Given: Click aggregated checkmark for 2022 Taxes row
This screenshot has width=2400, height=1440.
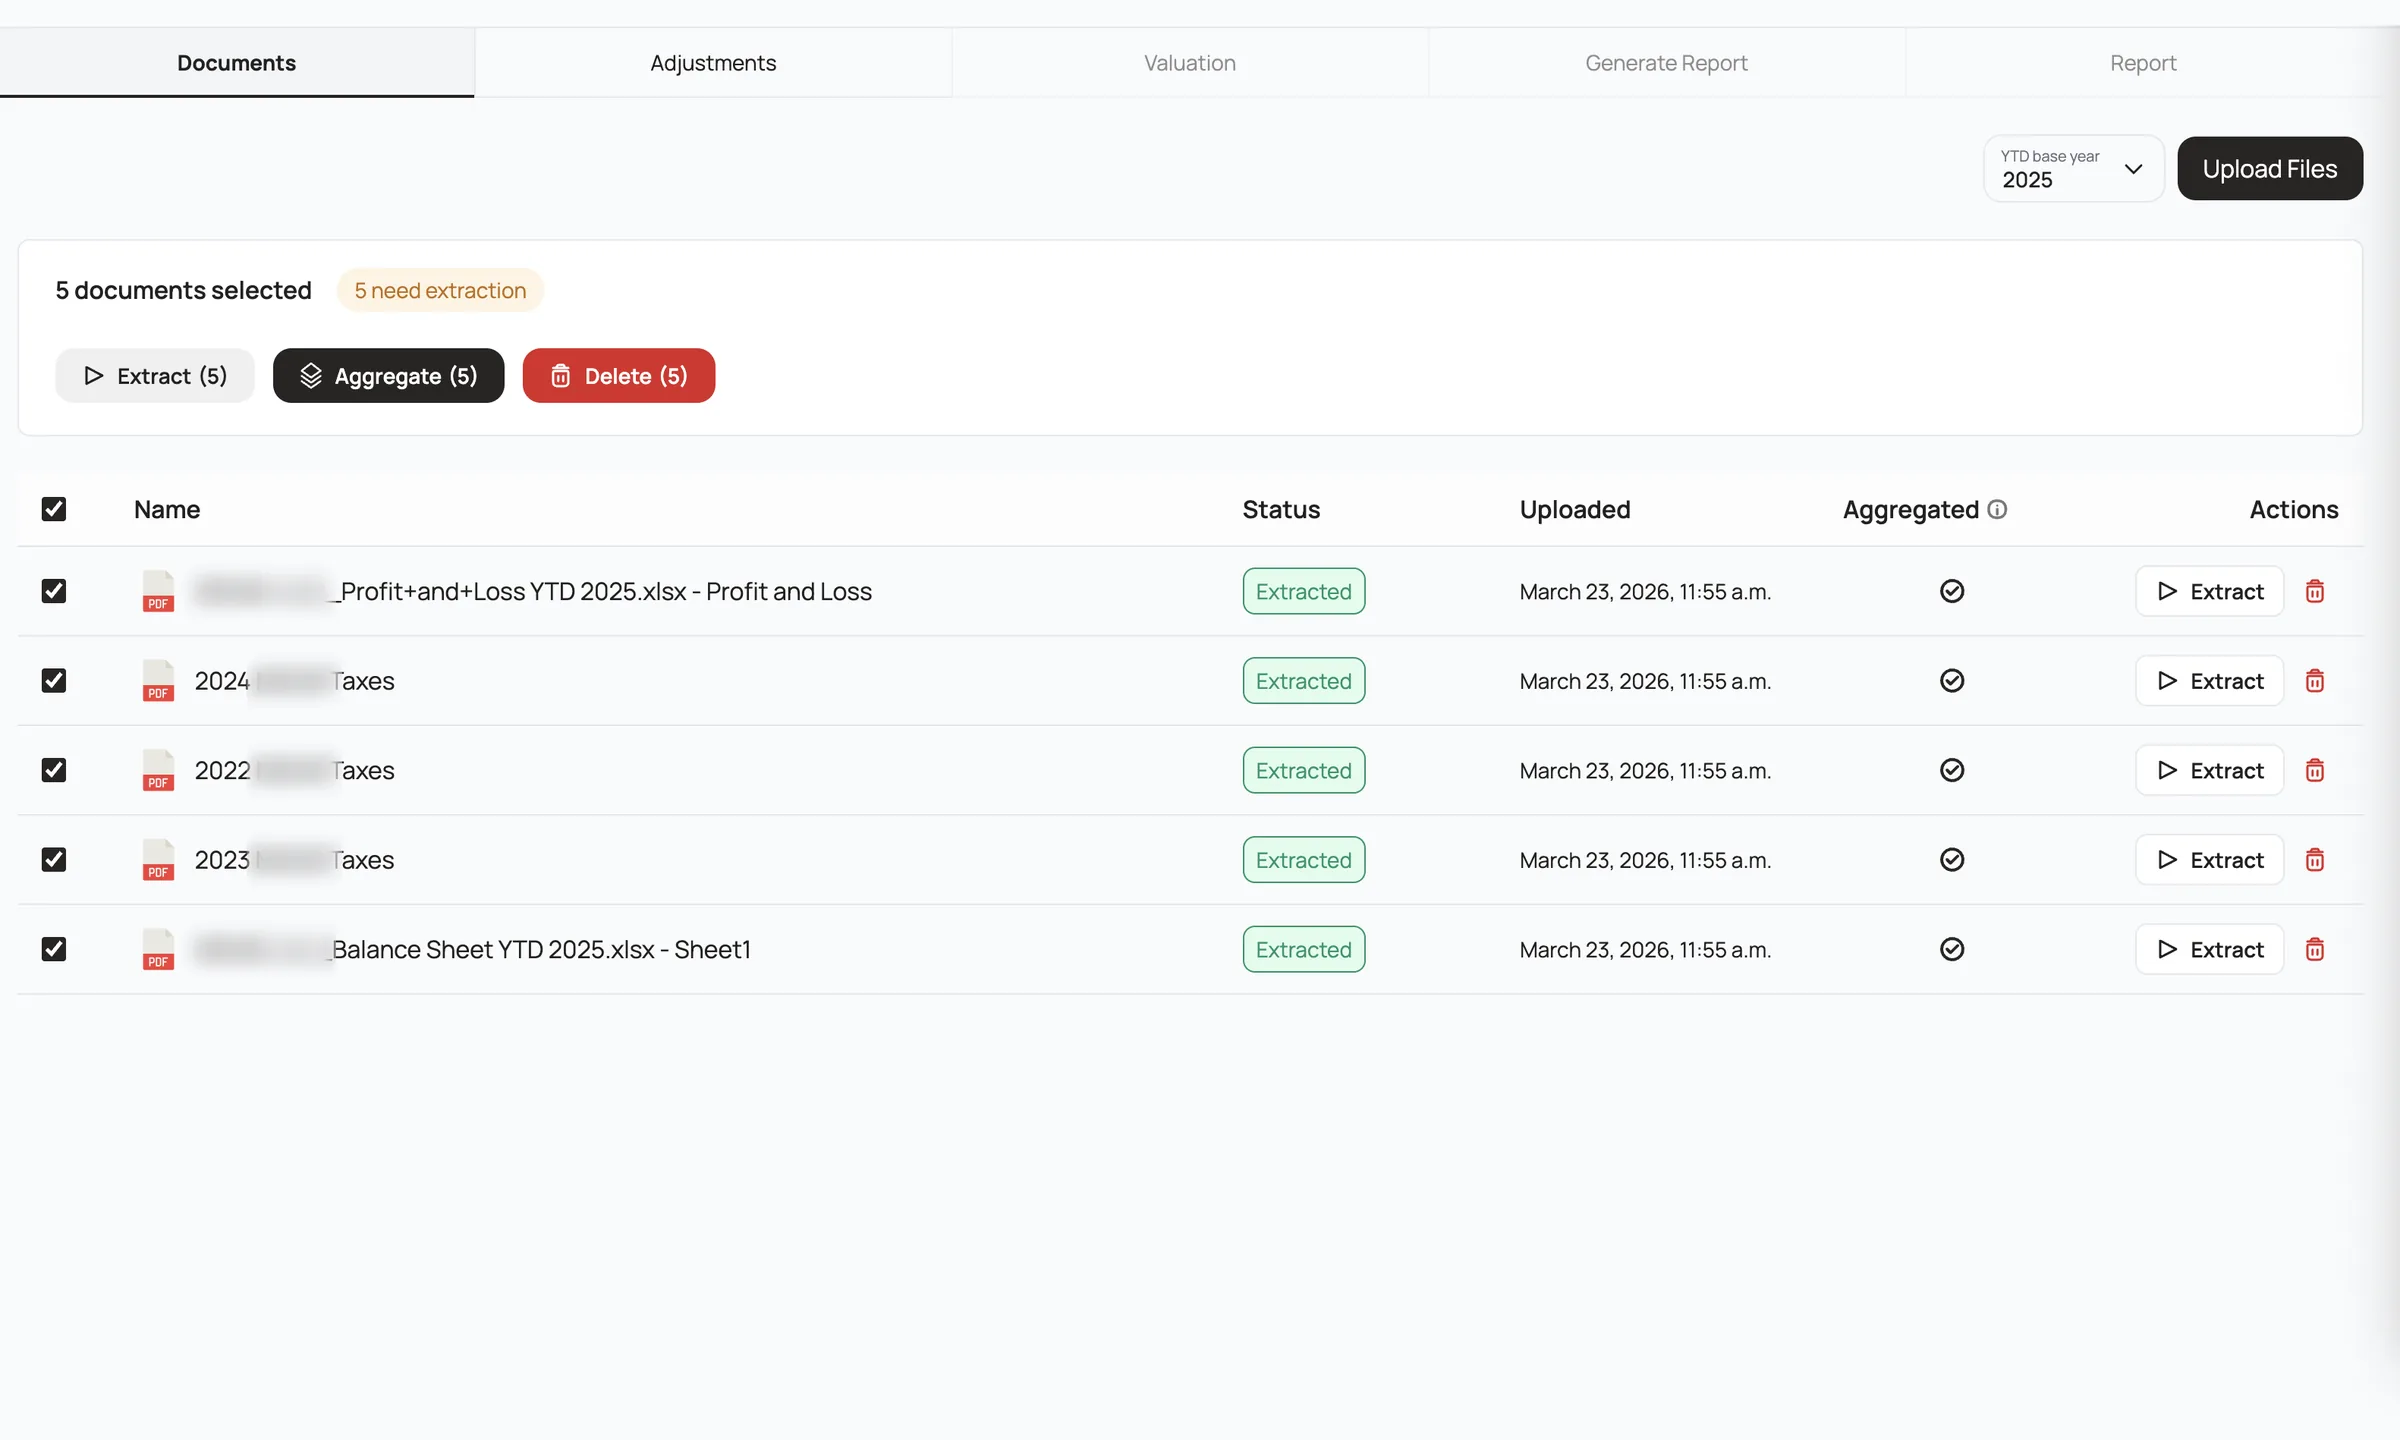Looking at the screenshot, I should click(1952, 770).
